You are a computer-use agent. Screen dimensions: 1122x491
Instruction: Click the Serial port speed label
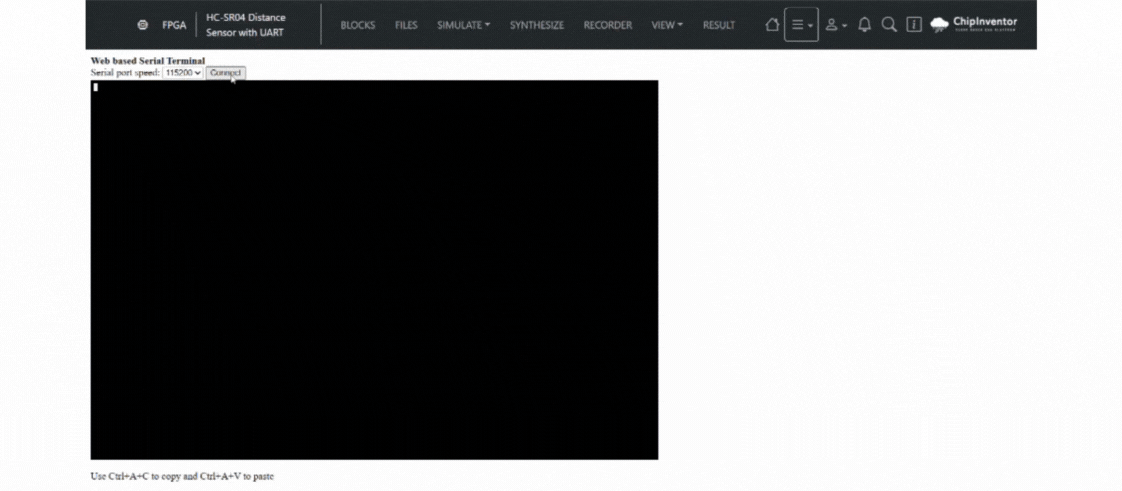[125, 73]
